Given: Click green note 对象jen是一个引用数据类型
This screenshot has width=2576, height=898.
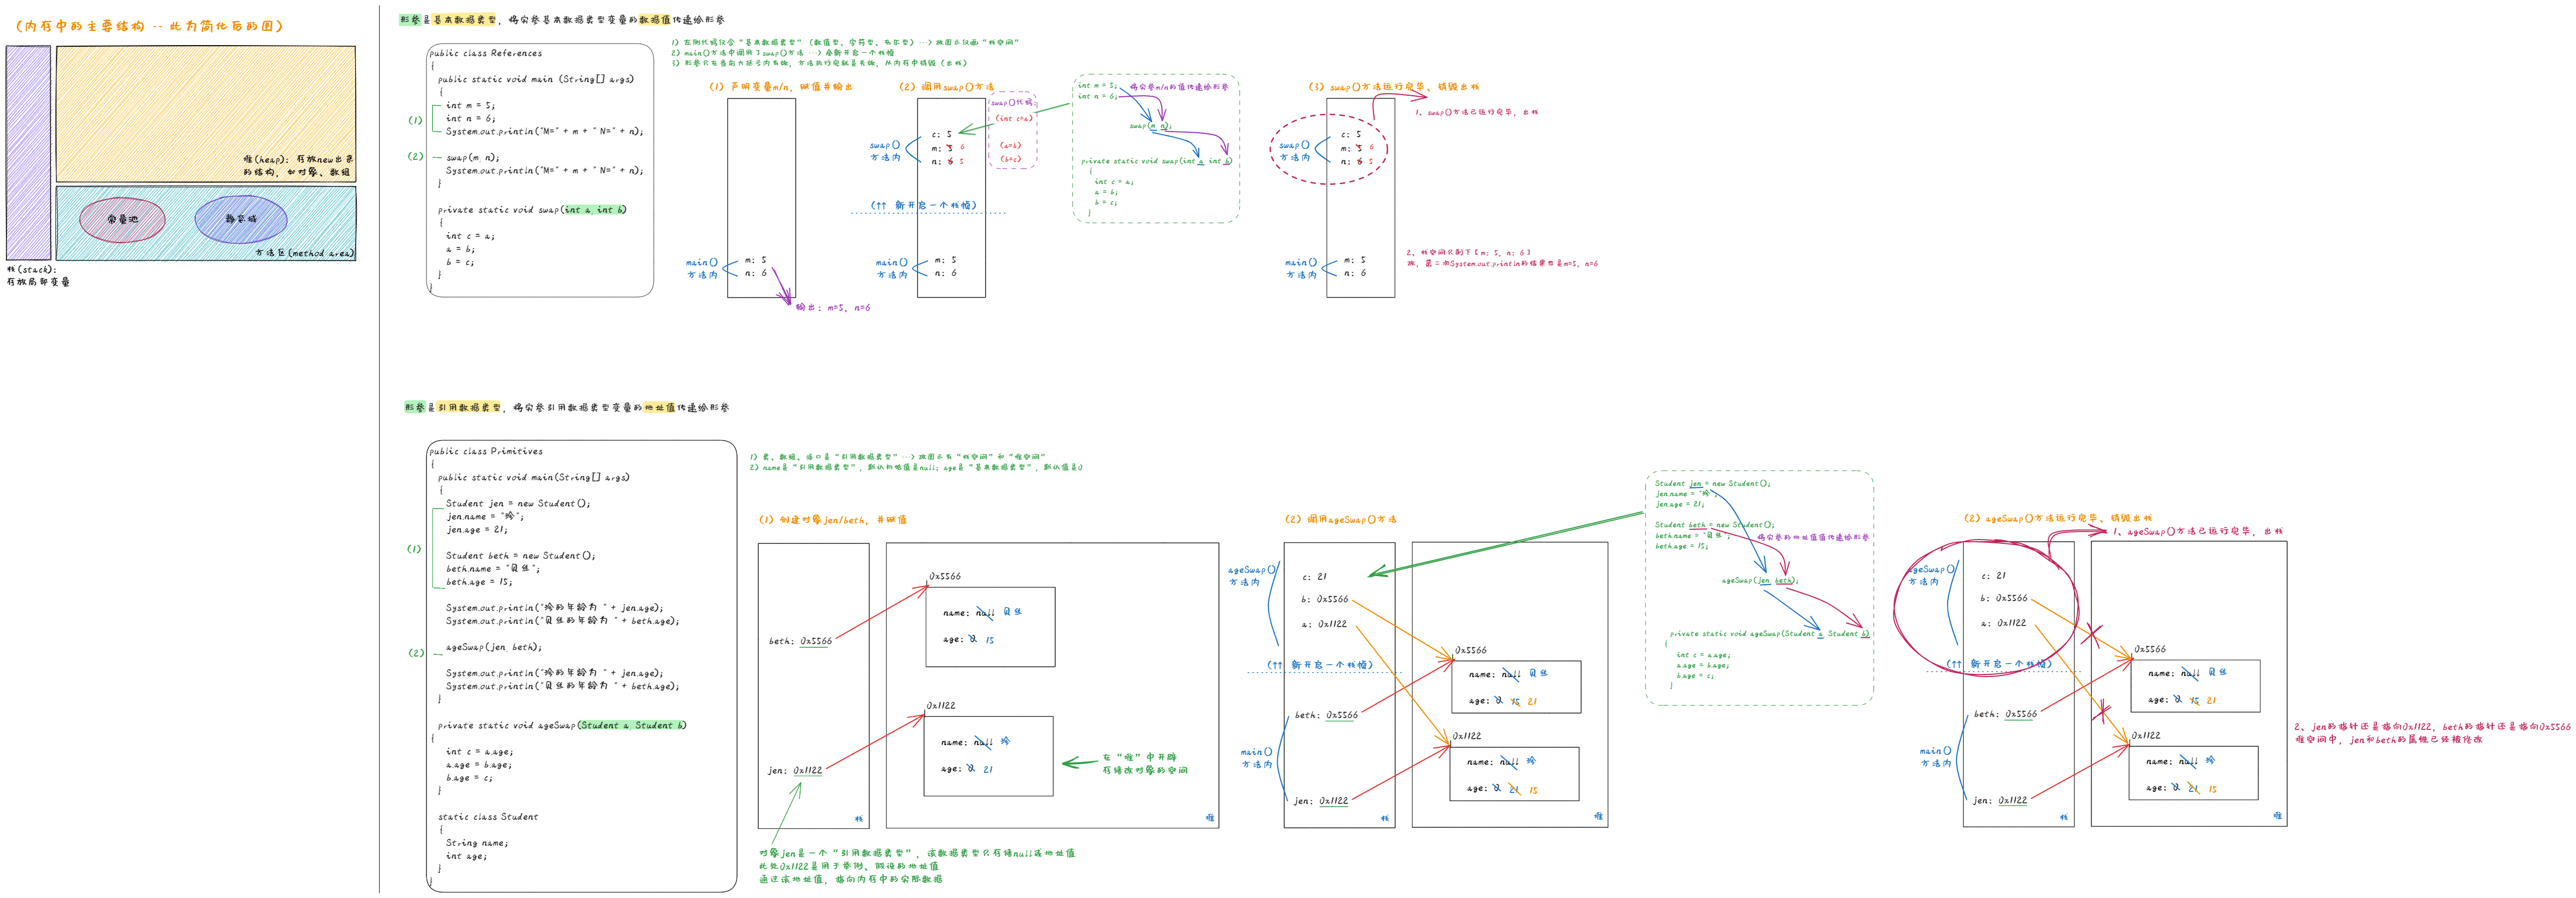Looking at the screenshot, I should pyautogui.click(x=917, y=866).
